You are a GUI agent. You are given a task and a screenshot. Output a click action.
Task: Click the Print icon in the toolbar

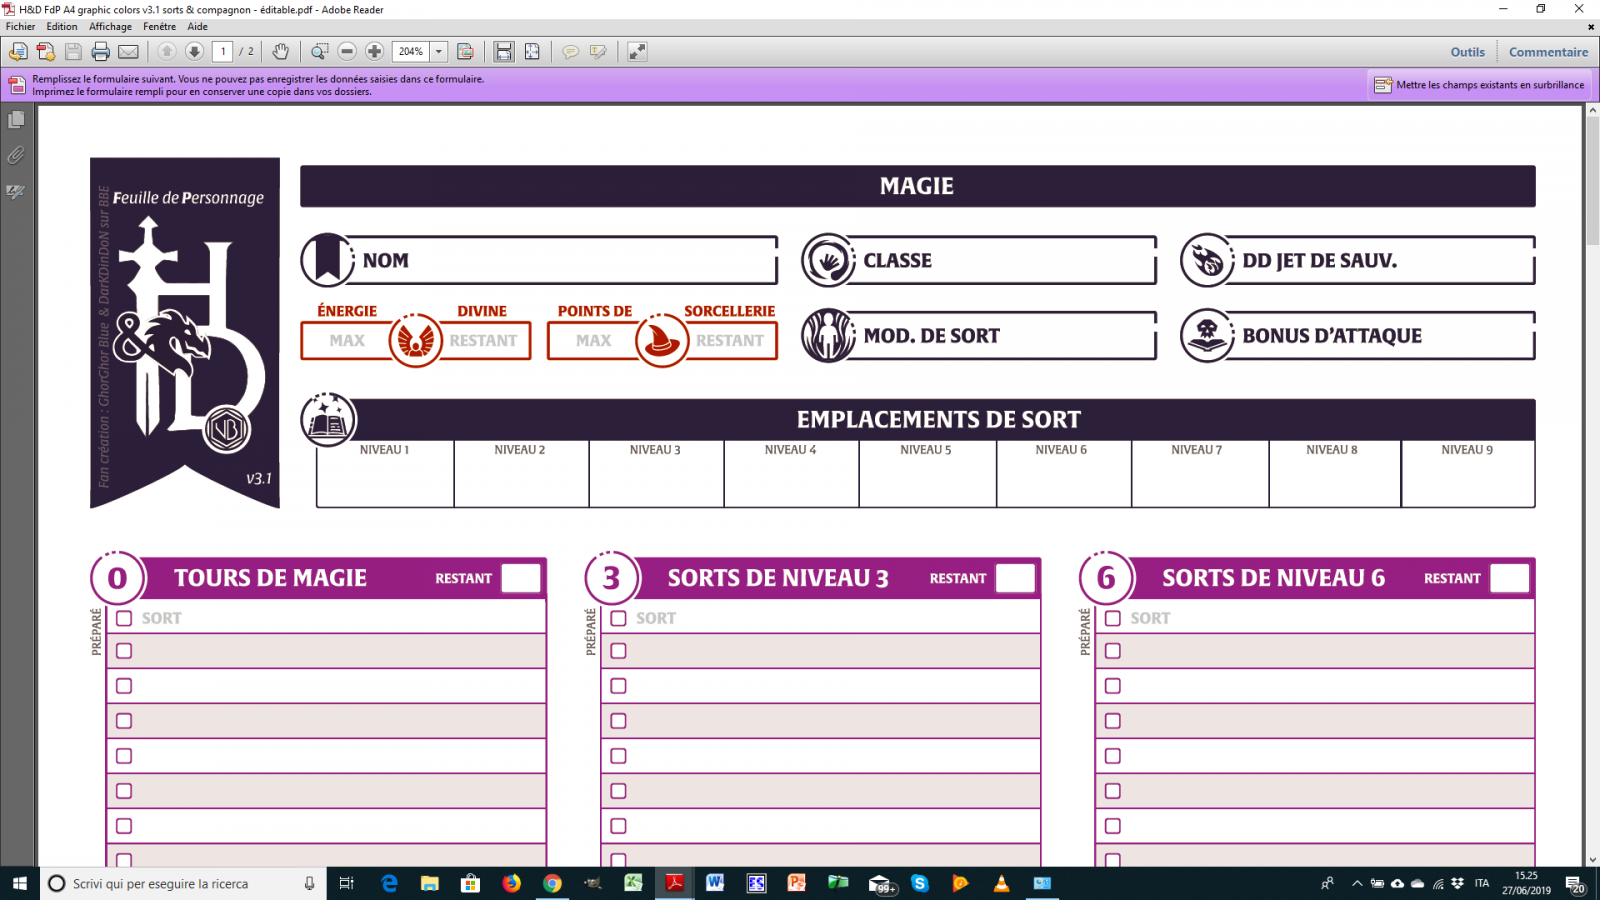pyautogui.click(x=100, y=52)
